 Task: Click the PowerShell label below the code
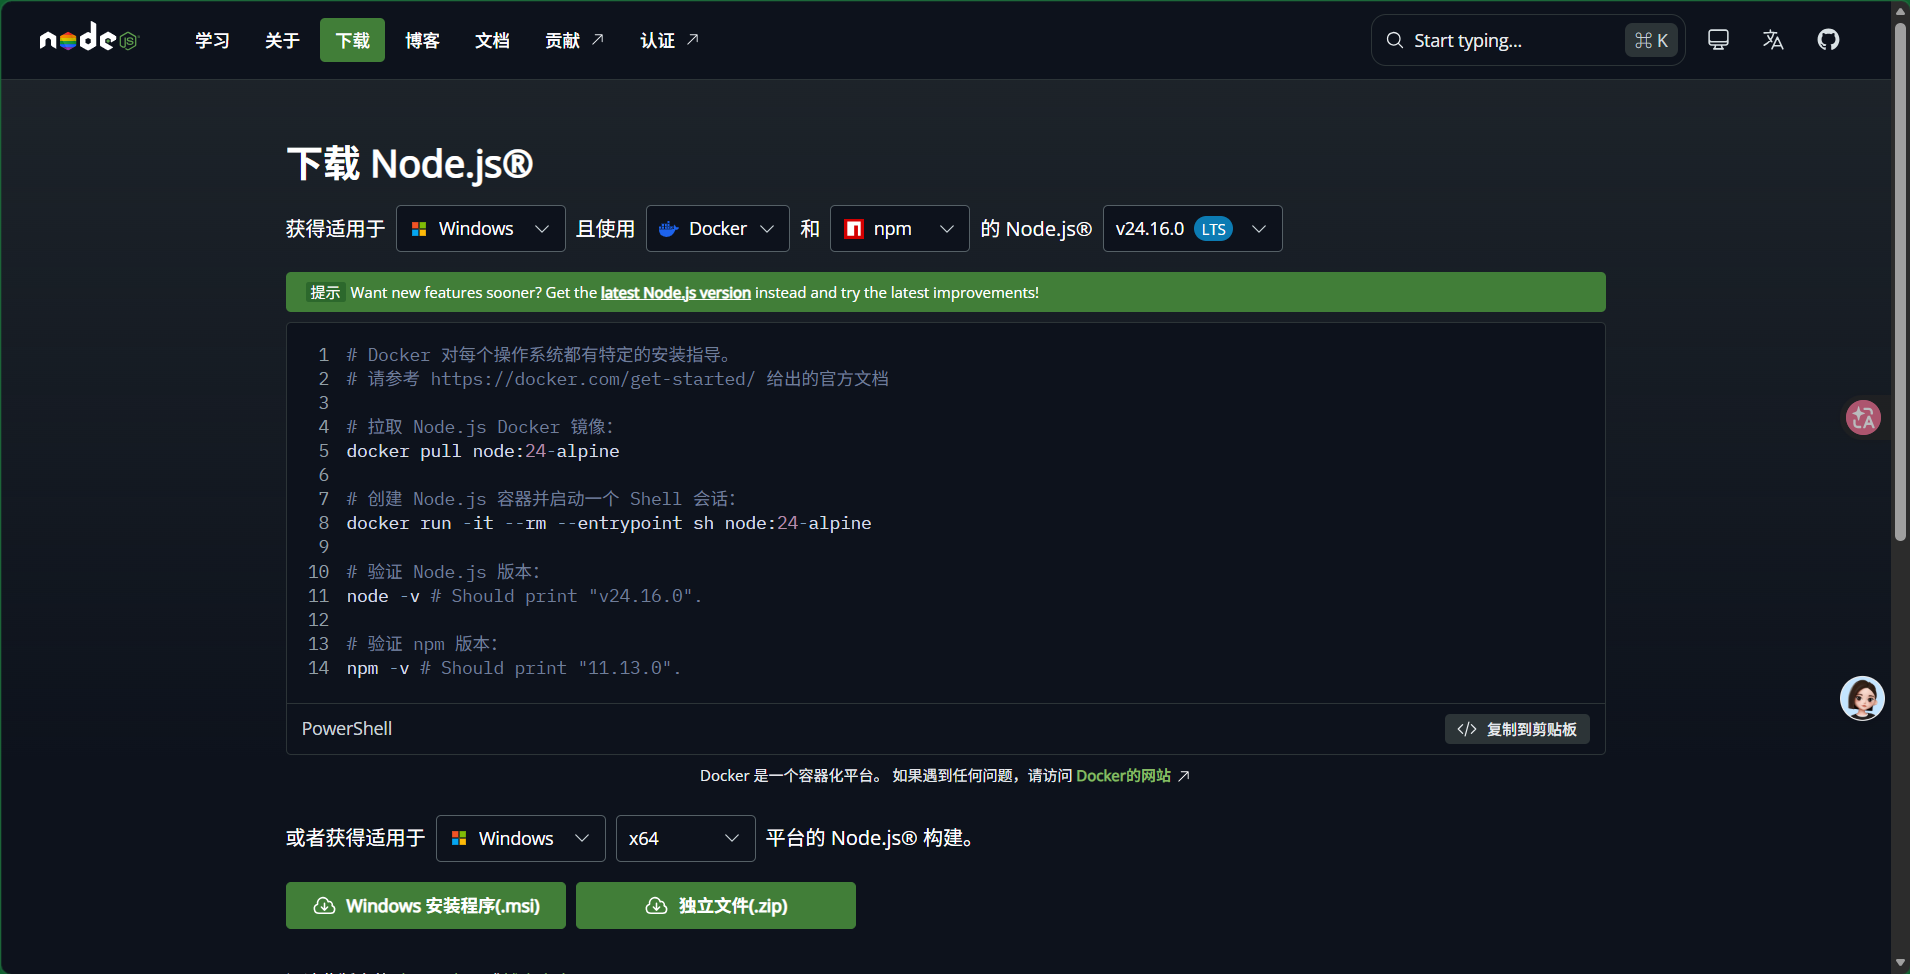pos(347,729)
